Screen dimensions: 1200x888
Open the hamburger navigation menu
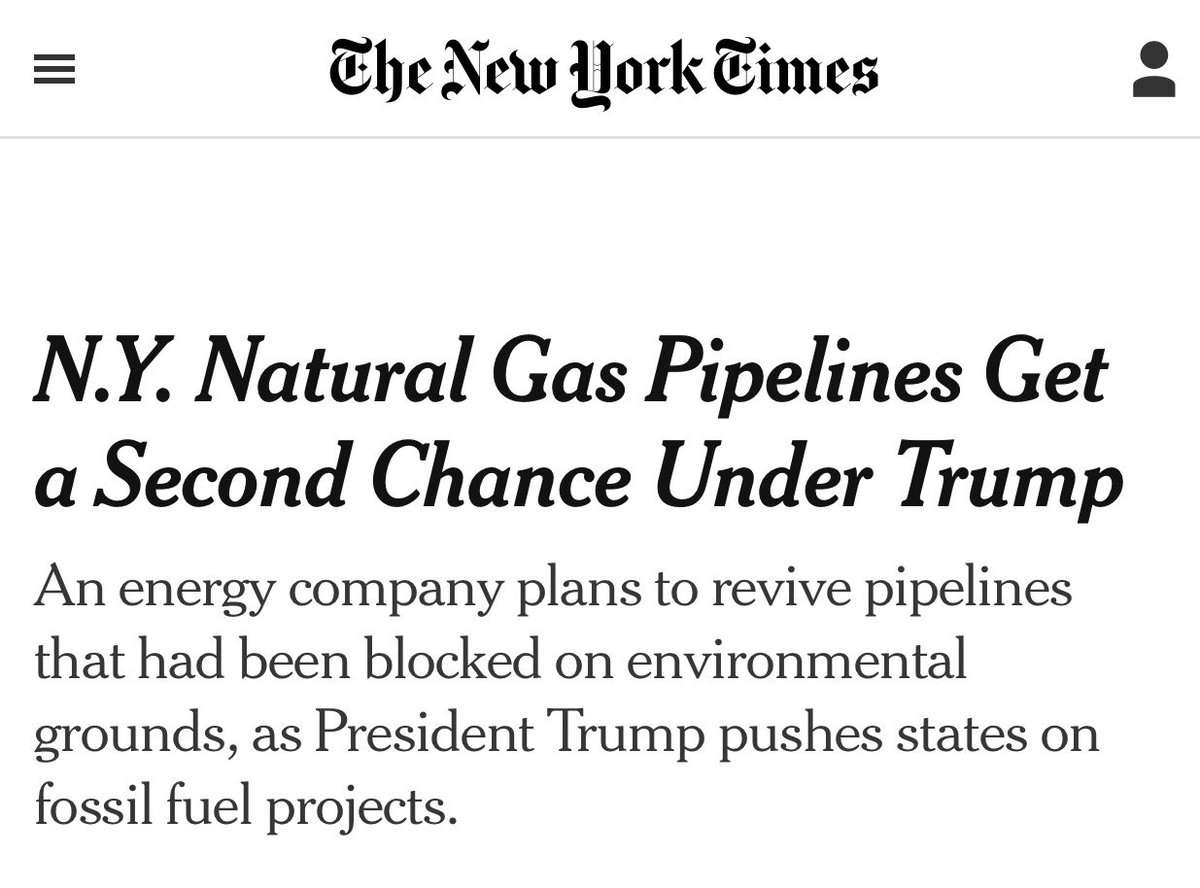[x=55, y=69]
